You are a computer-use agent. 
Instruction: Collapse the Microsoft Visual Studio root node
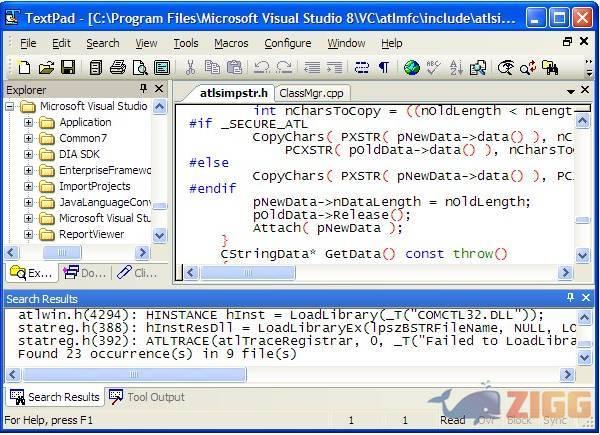[13, 106]
